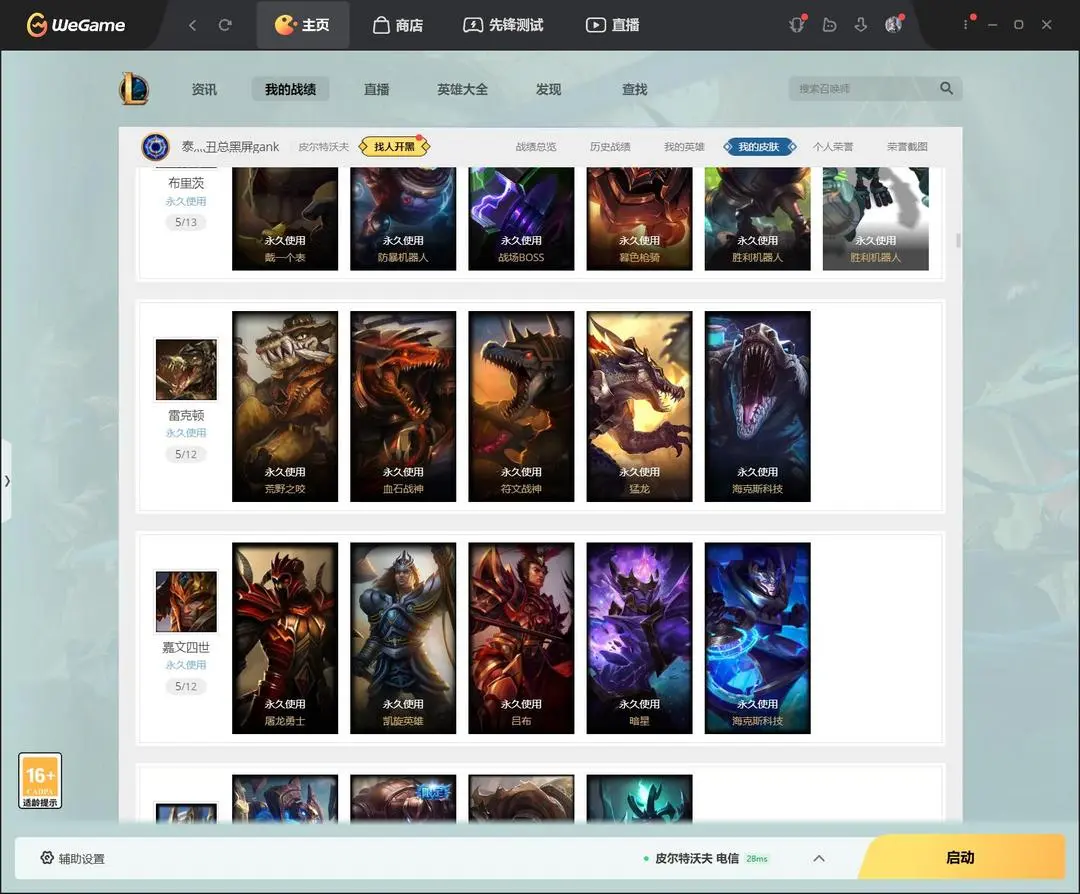Open the chat assistant icon
The width and height of the screenshot is (1080, 894).
pyautogui.click(x=829, y=25)
